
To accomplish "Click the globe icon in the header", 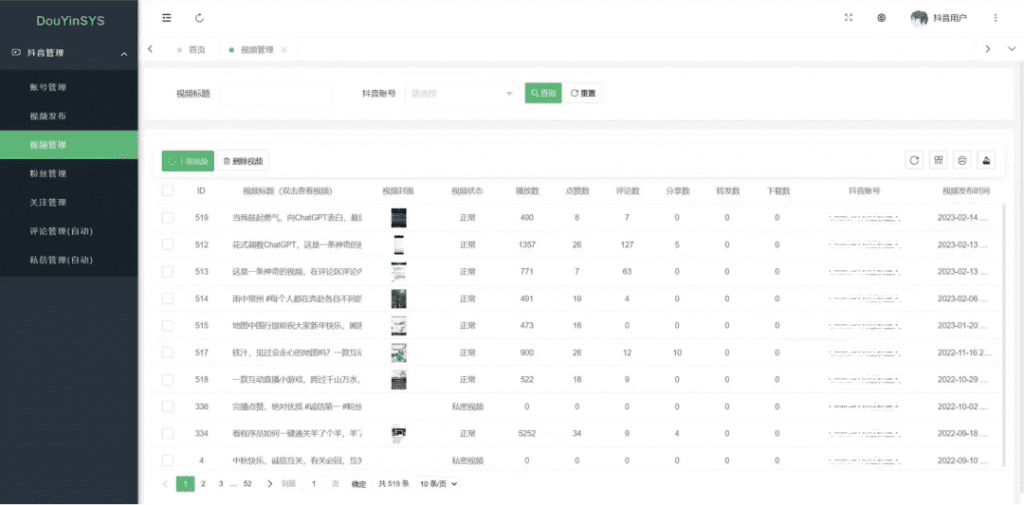I will tap(881, 18).
